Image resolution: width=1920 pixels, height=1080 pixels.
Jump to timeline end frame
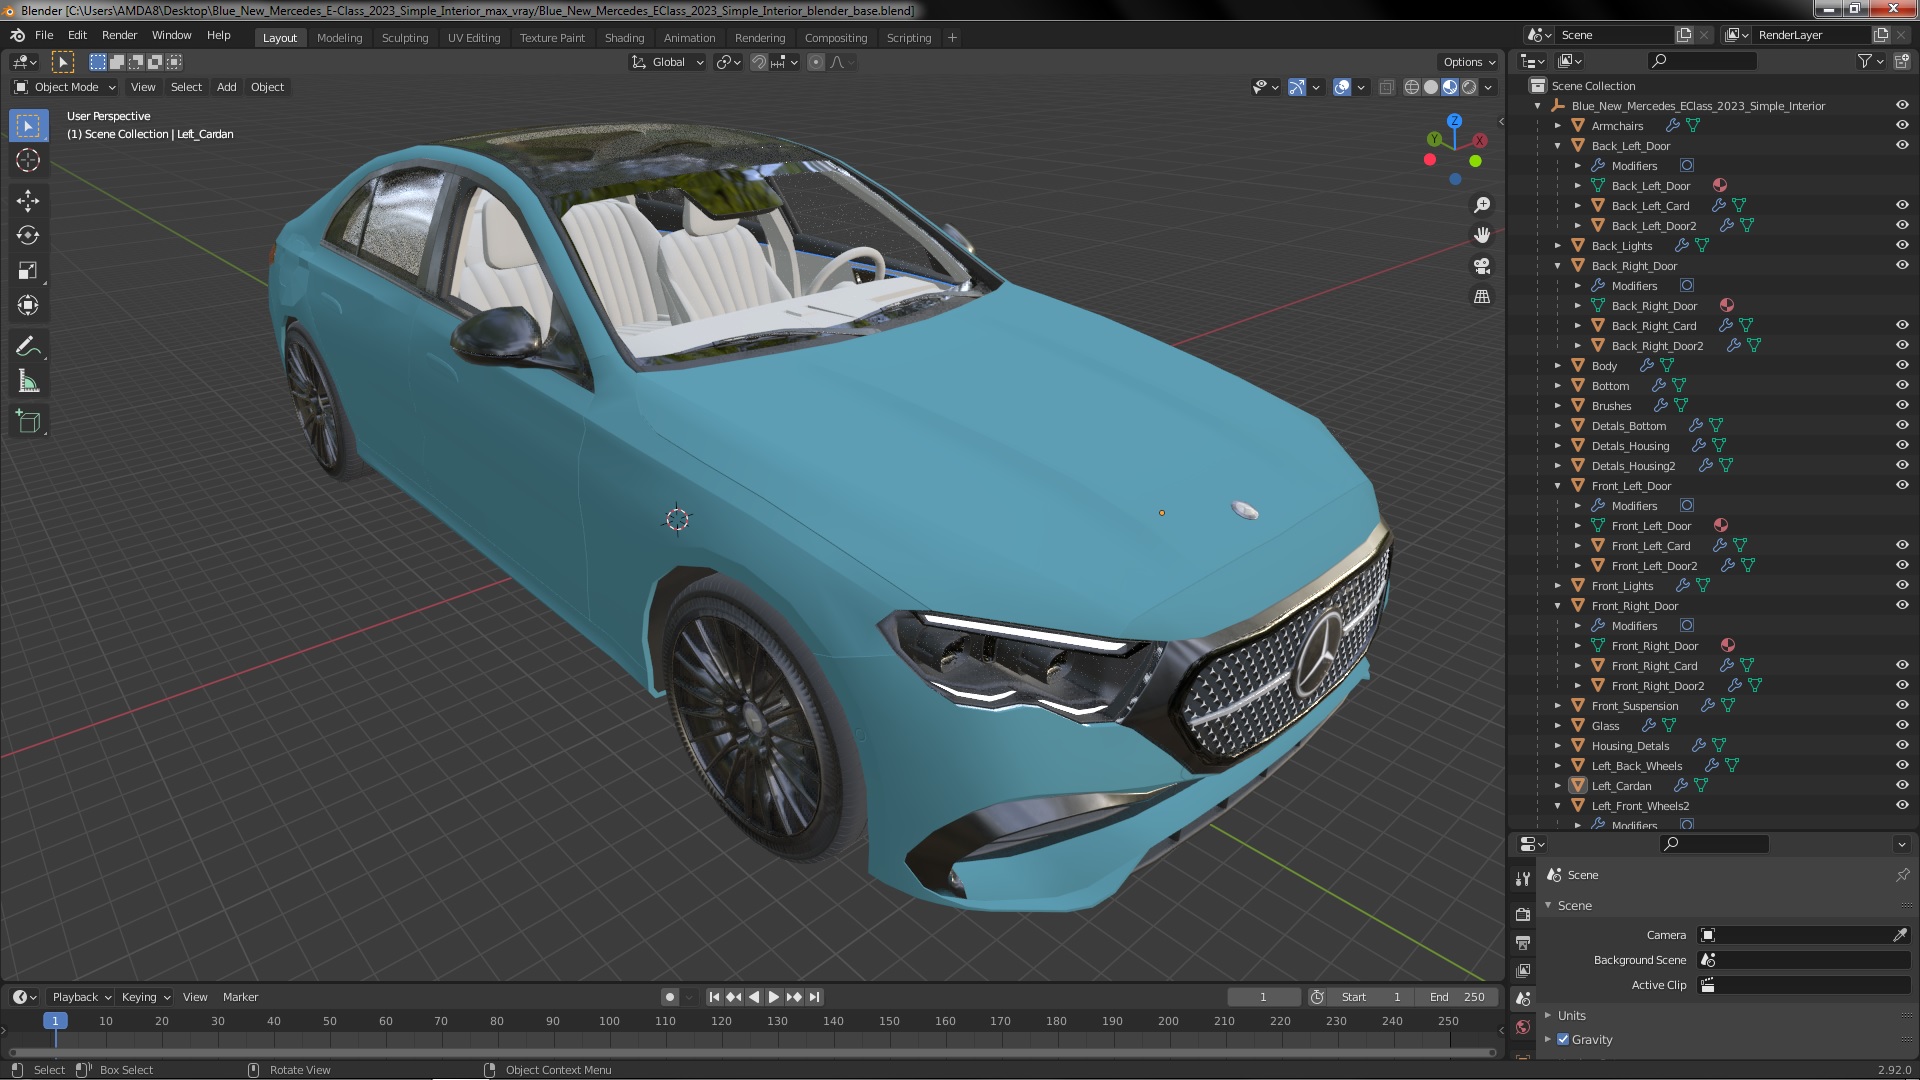point(814,997)
